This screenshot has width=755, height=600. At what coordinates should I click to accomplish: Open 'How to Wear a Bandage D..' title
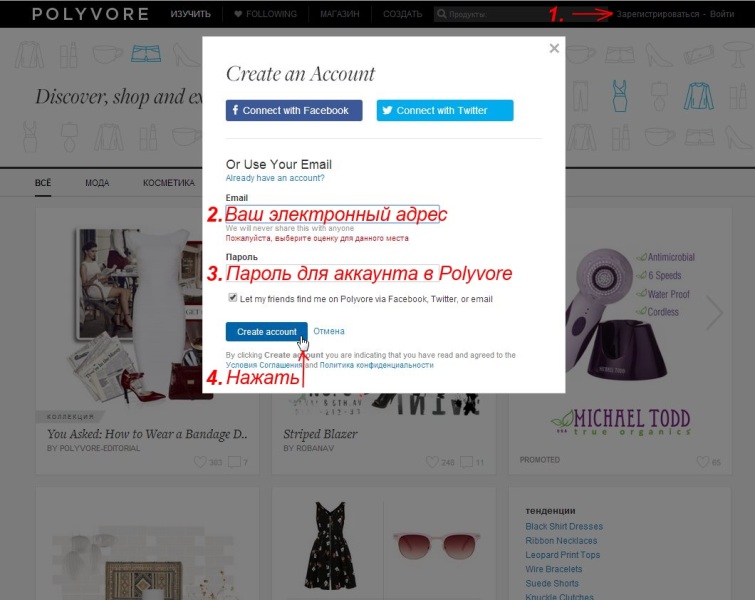(147, 434)
